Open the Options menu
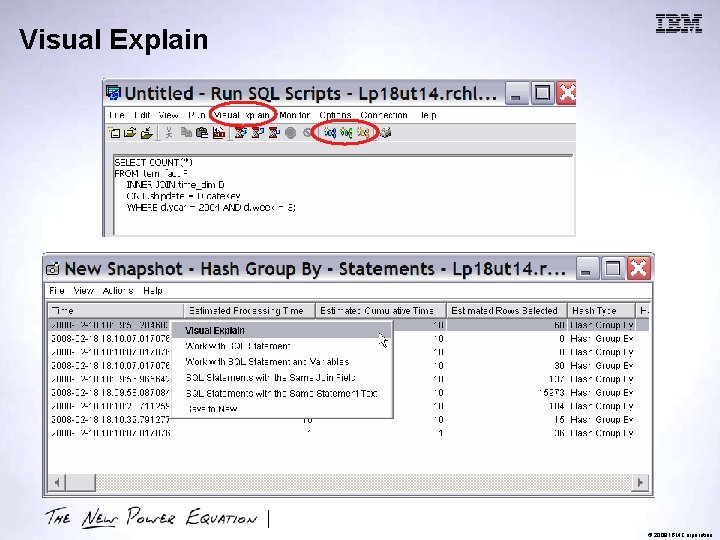Viewport: 720px width, 540px height. click(335, 115)
